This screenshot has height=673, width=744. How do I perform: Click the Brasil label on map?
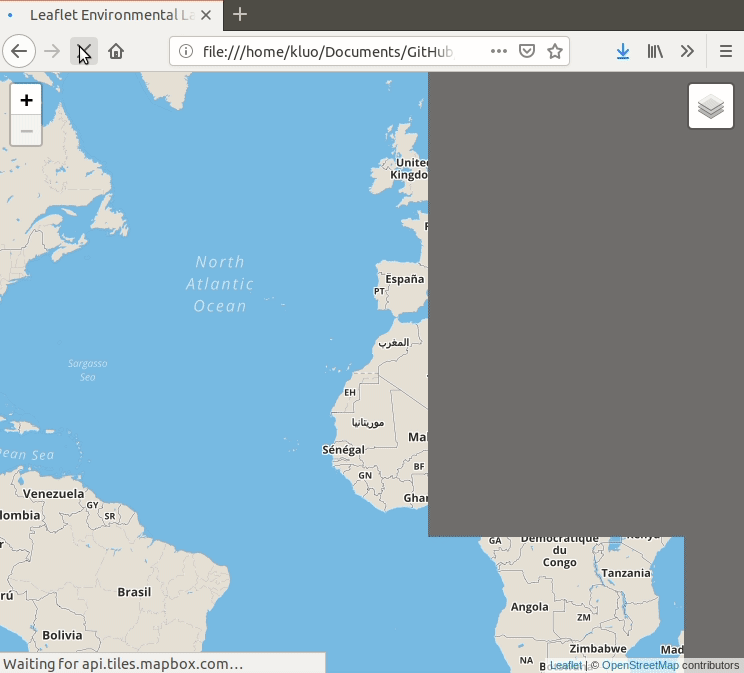134,592
